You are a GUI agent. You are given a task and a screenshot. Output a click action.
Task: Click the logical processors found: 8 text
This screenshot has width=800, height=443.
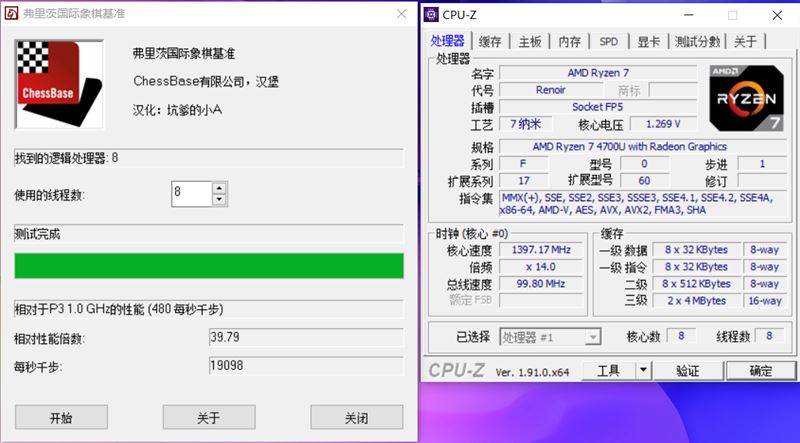point(66,158)
